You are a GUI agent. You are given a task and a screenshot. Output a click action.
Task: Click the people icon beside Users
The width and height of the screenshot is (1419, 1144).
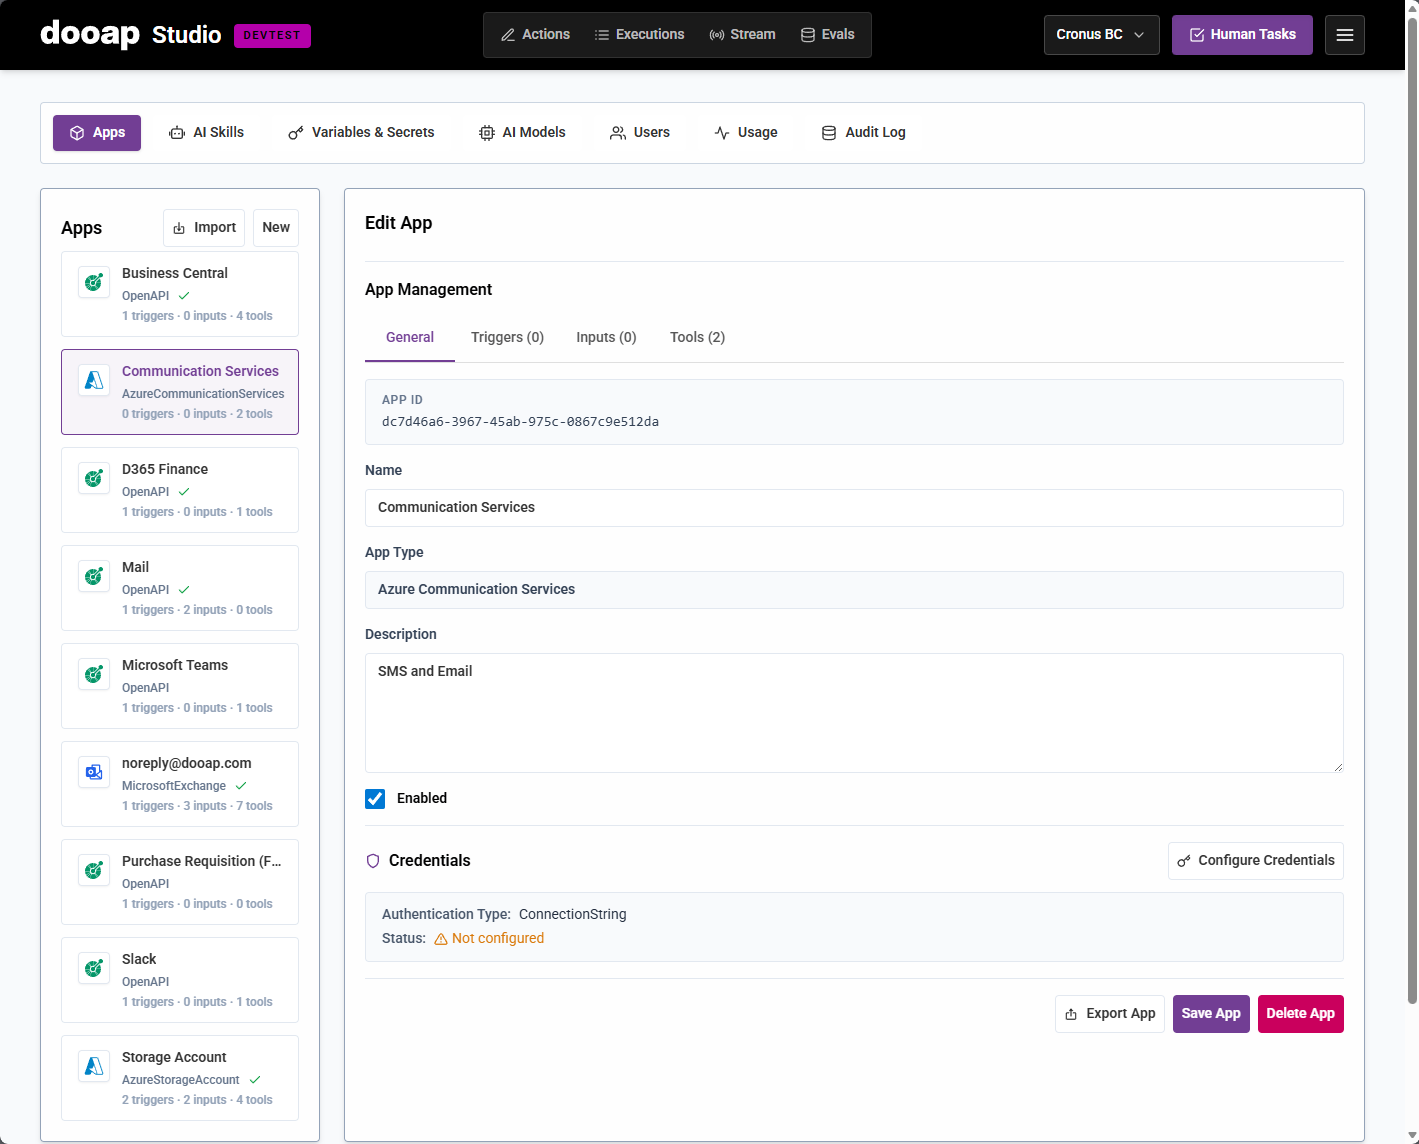coord(618,133)
